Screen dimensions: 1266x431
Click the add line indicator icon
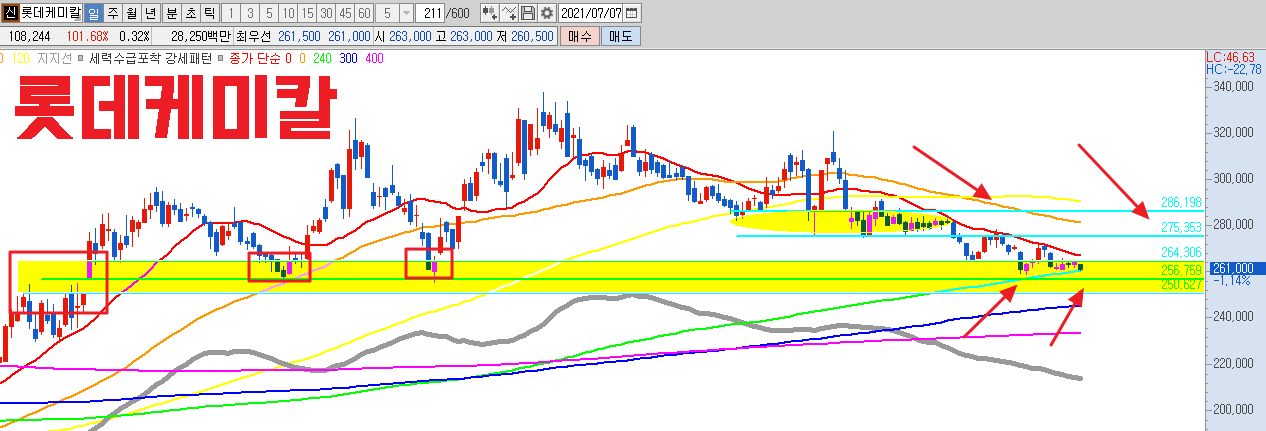click(x=510, y=13)
